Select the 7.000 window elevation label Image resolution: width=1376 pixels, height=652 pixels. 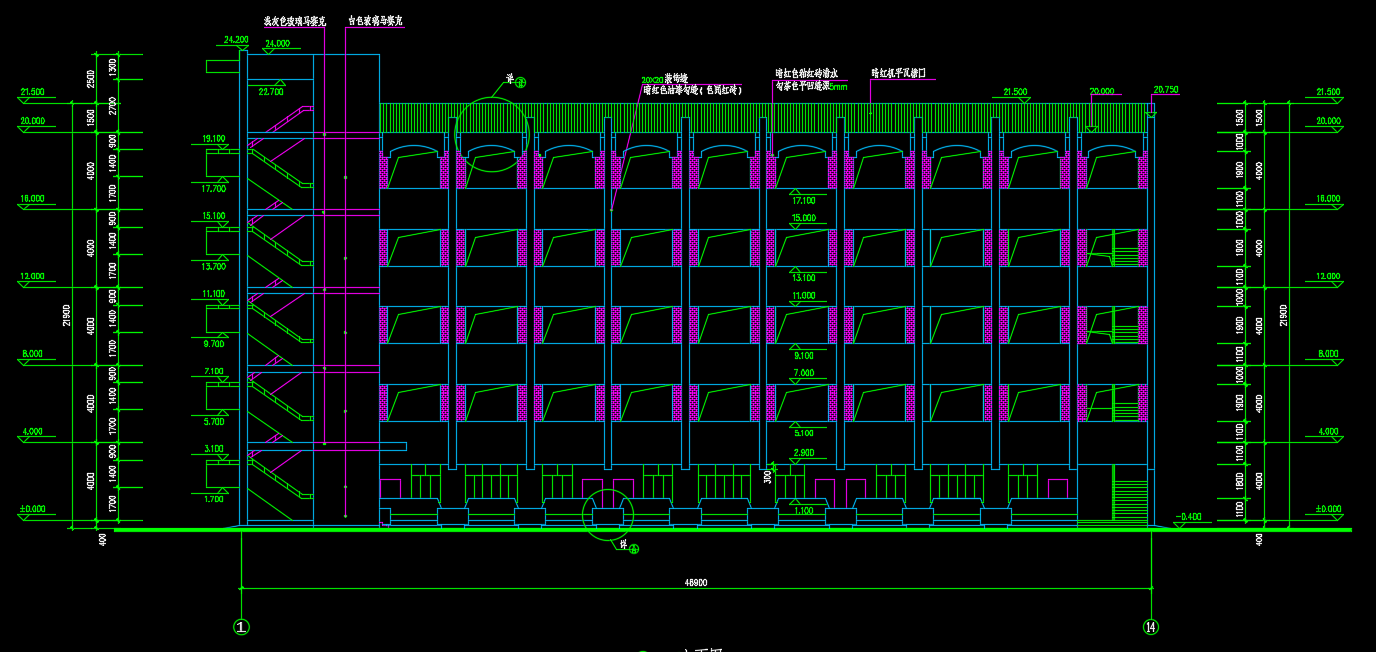click(x=803, y=373)
